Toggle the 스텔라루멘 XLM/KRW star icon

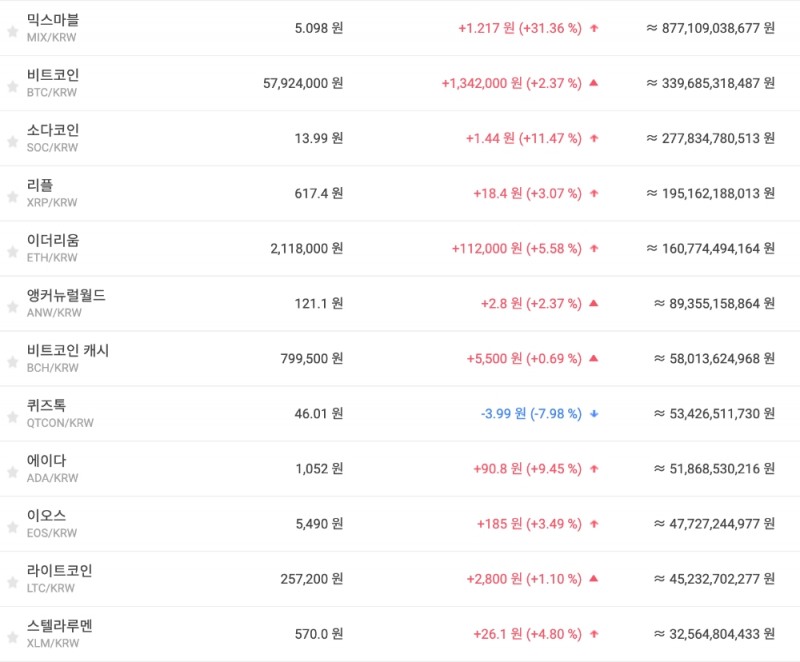coord(13,638)
